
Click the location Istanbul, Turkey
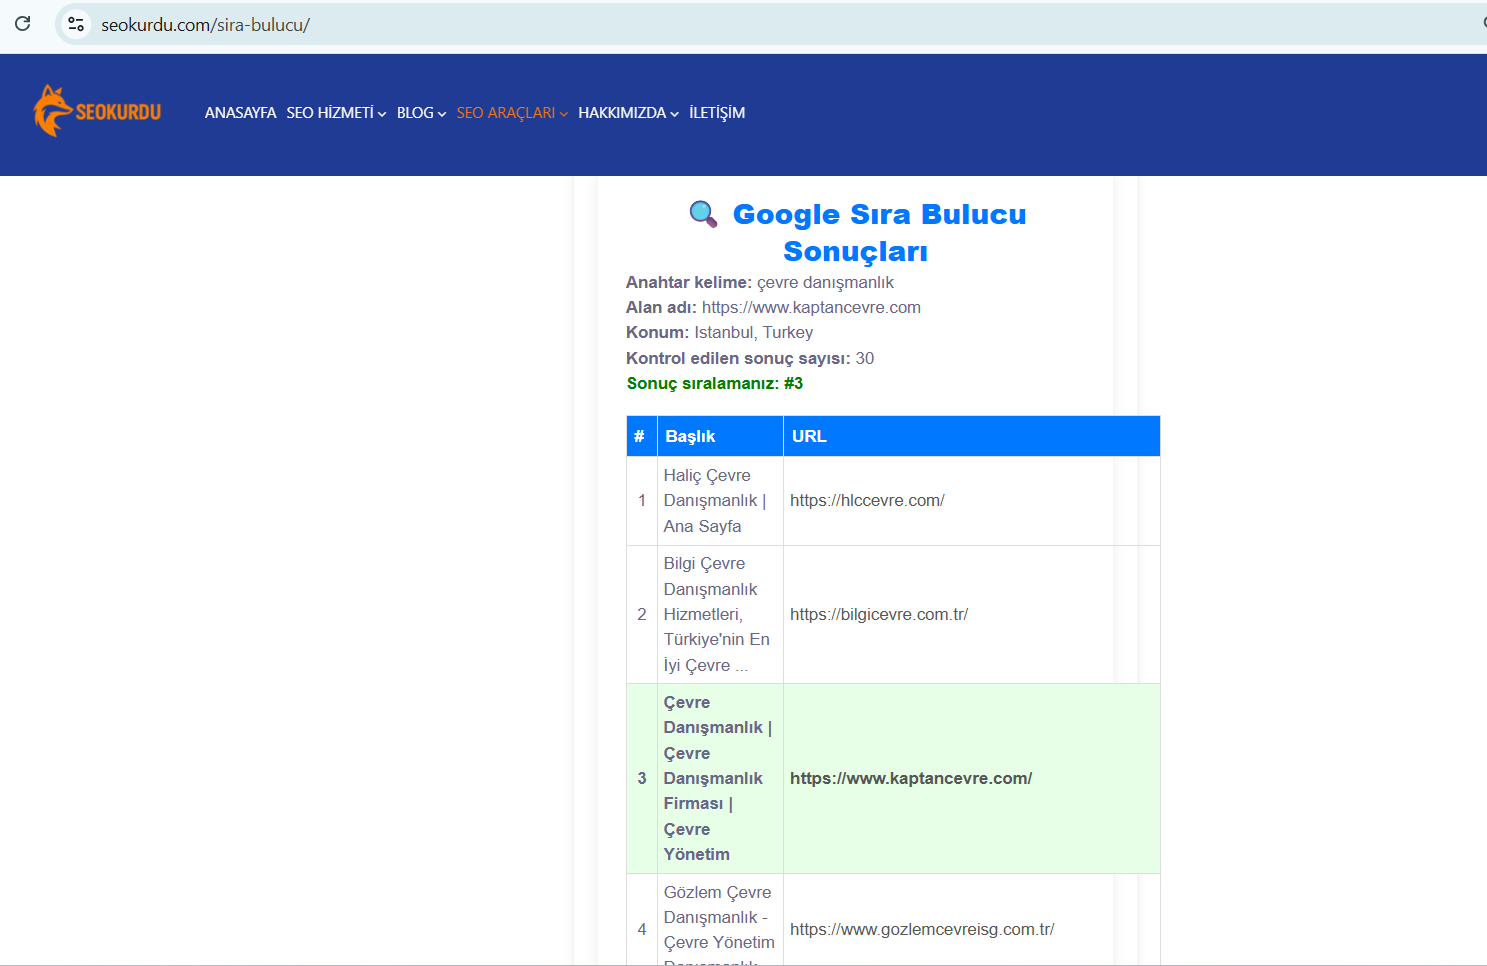[754, 333]
